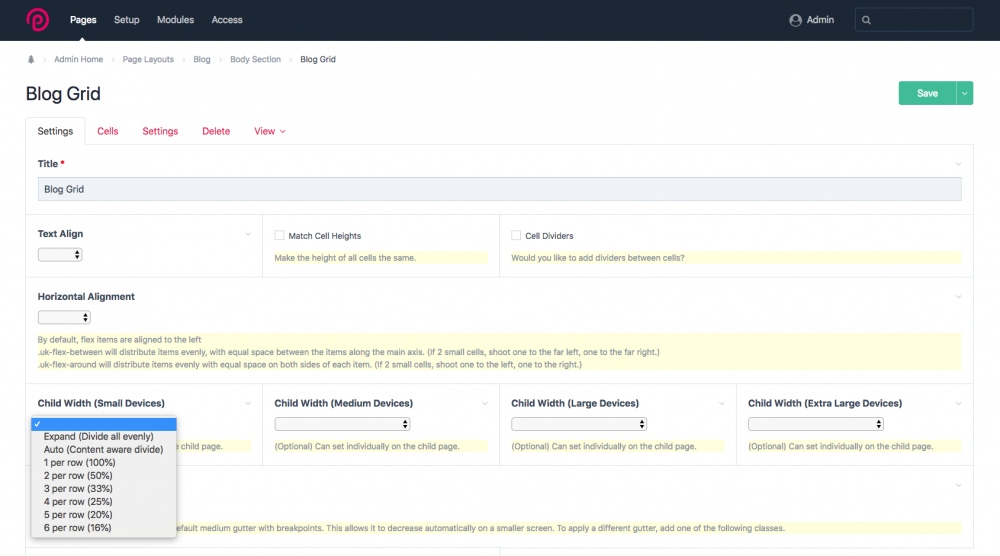
Task: Click the Admin user profile icon
Action: coord(795,20)
